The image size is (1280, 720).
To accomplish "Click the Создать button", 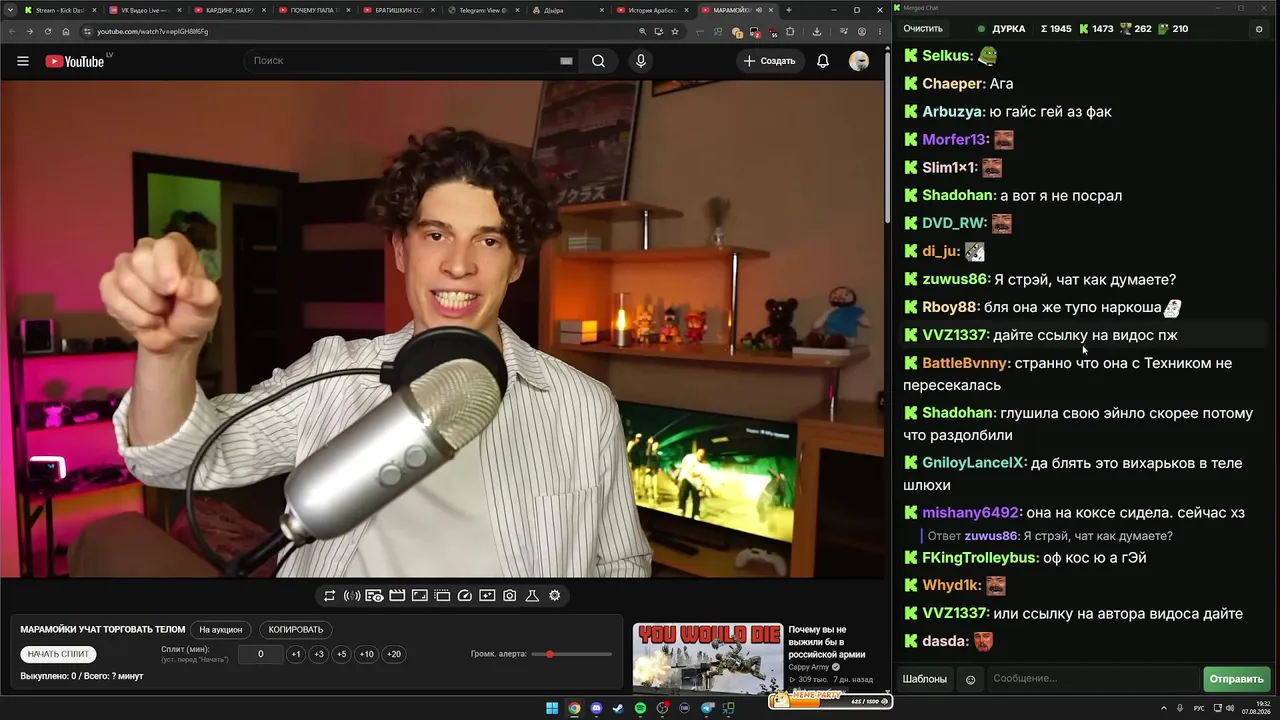I will (769, 61).
